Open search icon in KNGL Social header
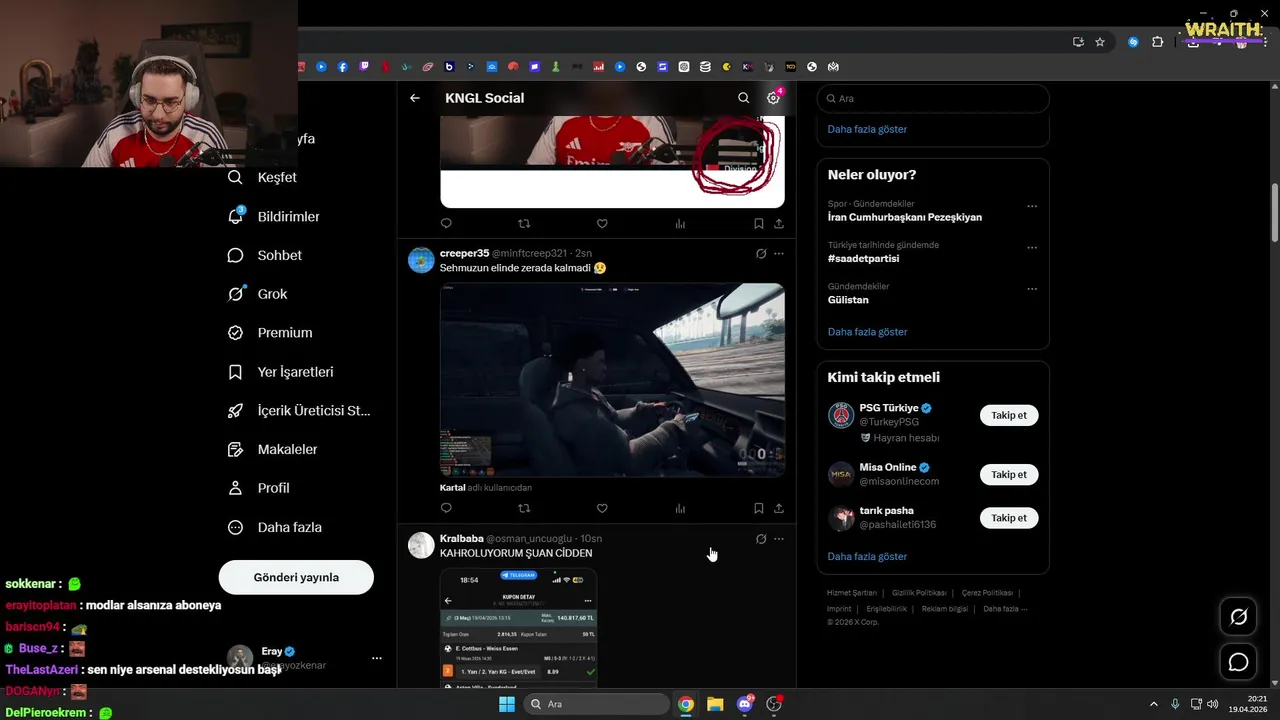 pyautogui.click(x=743, y=98)
